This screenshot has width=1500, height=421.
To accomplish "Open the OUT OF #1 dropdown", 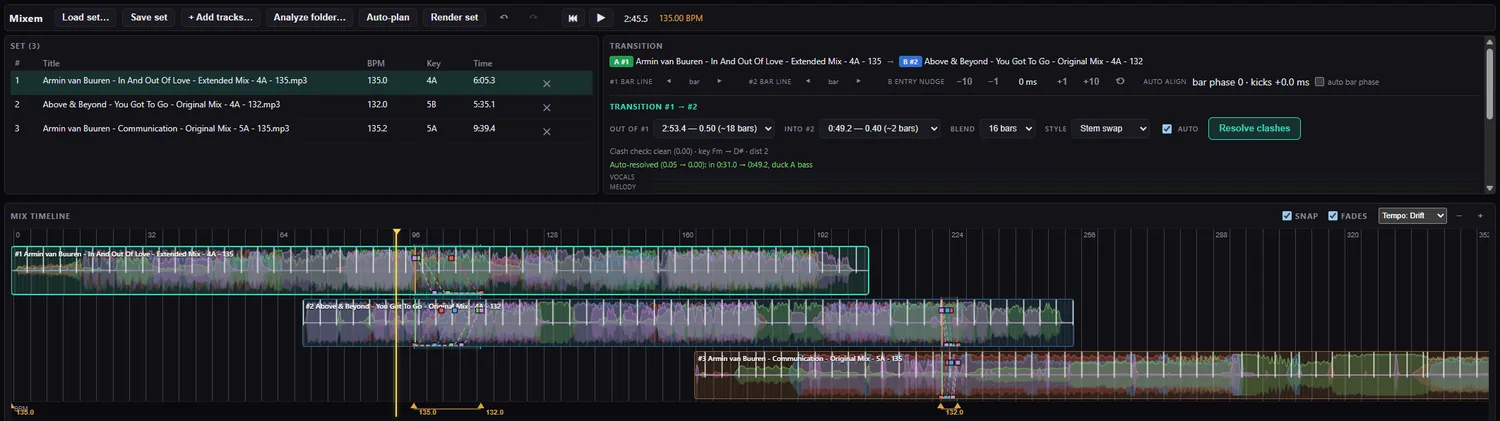I will click(715, 128).
